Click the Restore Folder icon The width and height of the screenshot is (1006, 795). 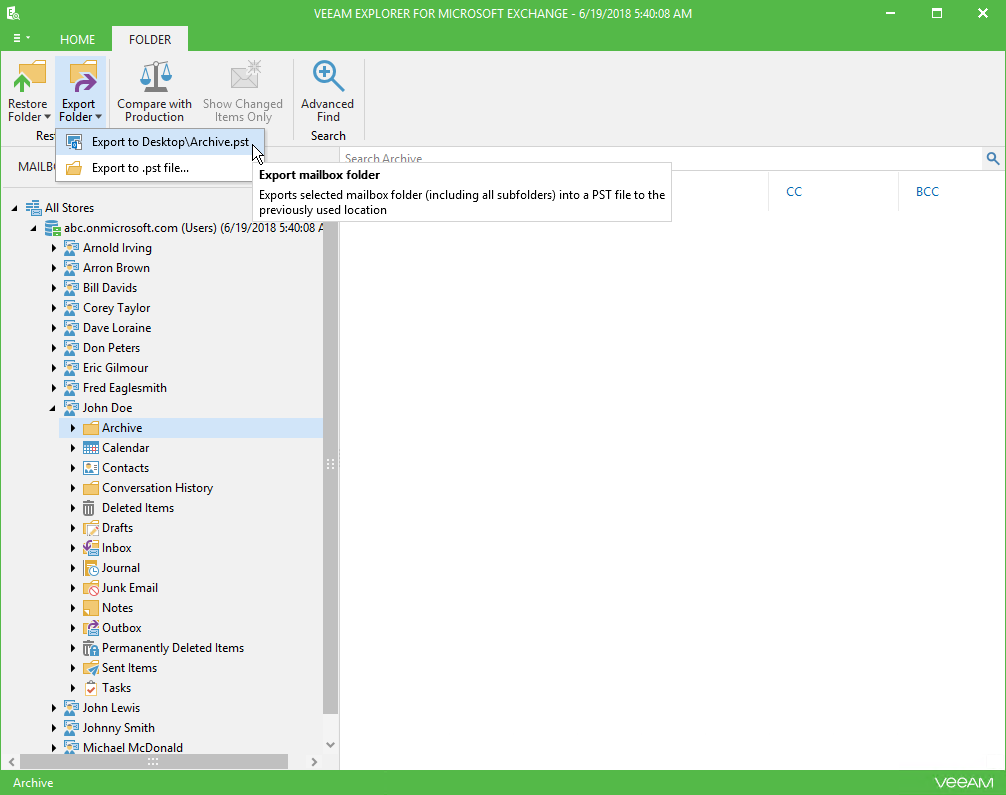coord(29,76)
